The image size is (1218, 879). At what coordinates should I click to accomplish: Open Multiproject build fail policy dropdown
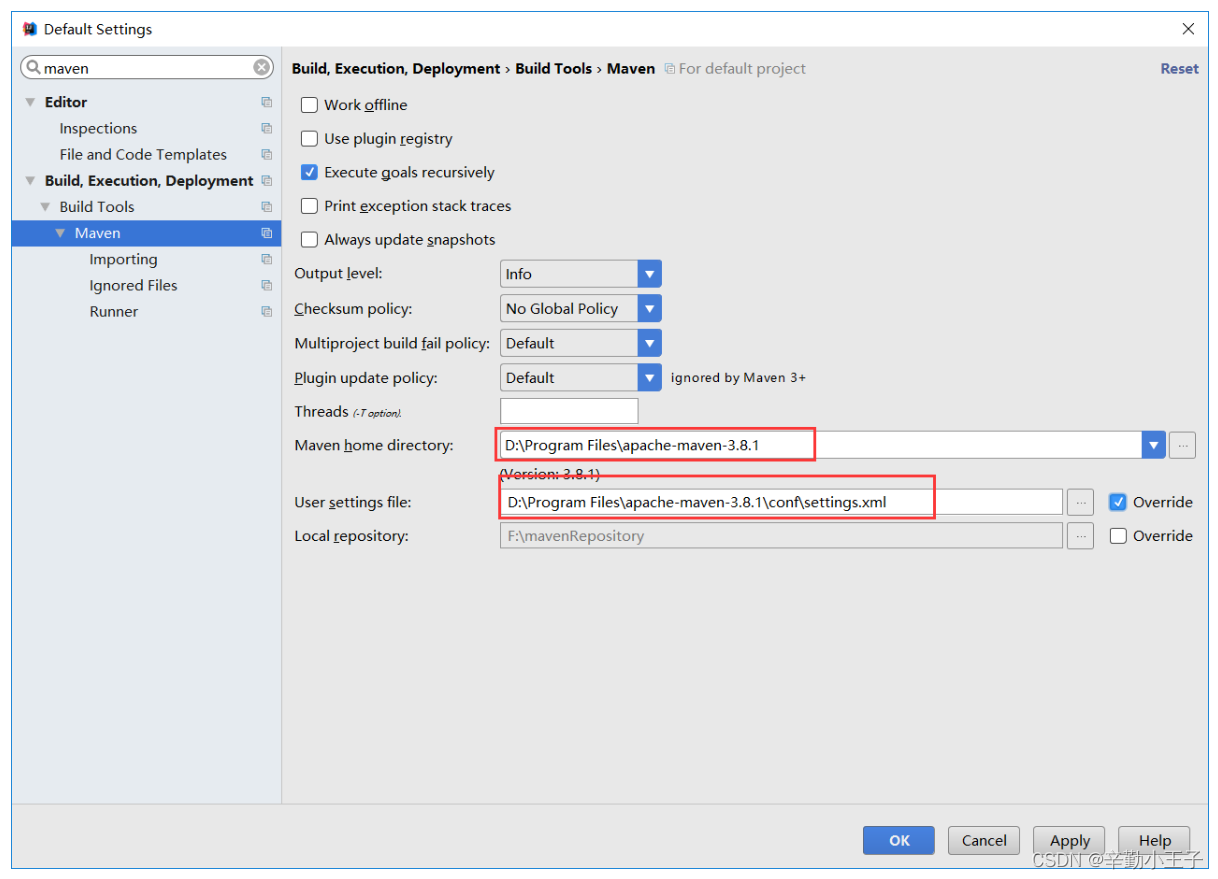click(650, 343)
